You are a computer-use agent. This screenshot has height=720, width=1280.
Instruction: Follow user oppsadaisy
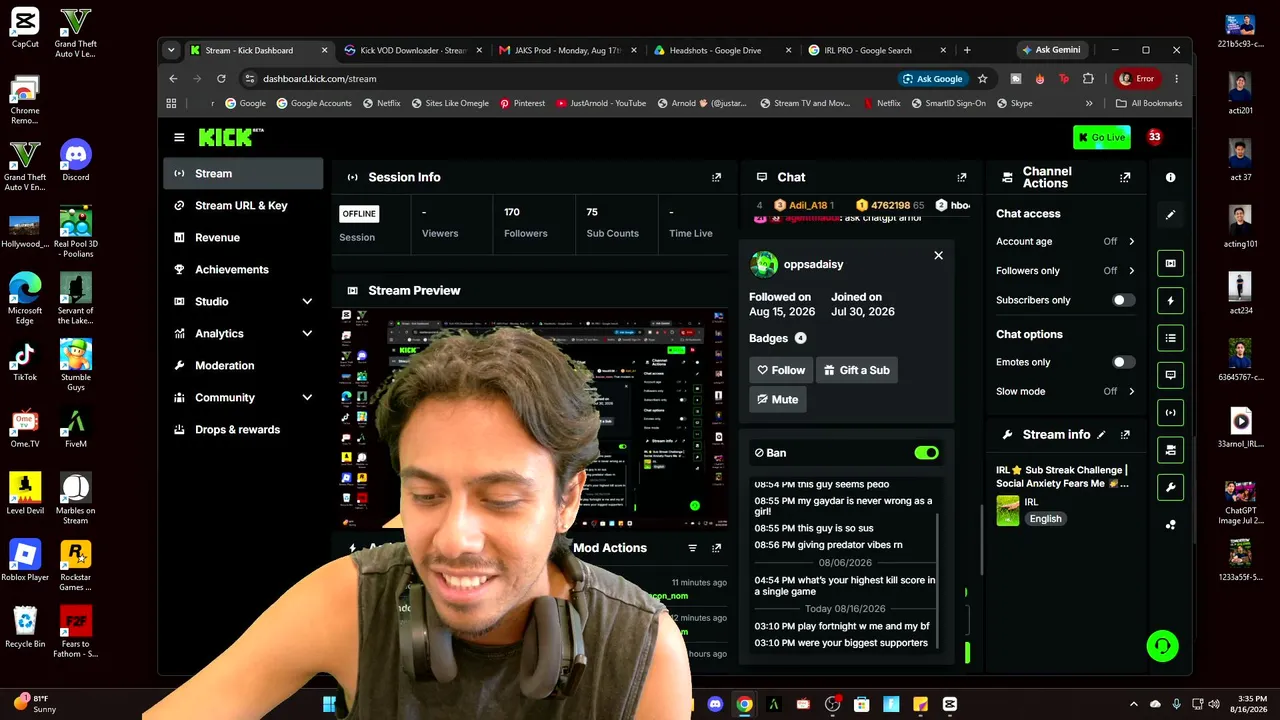click(x=781, y=370)
